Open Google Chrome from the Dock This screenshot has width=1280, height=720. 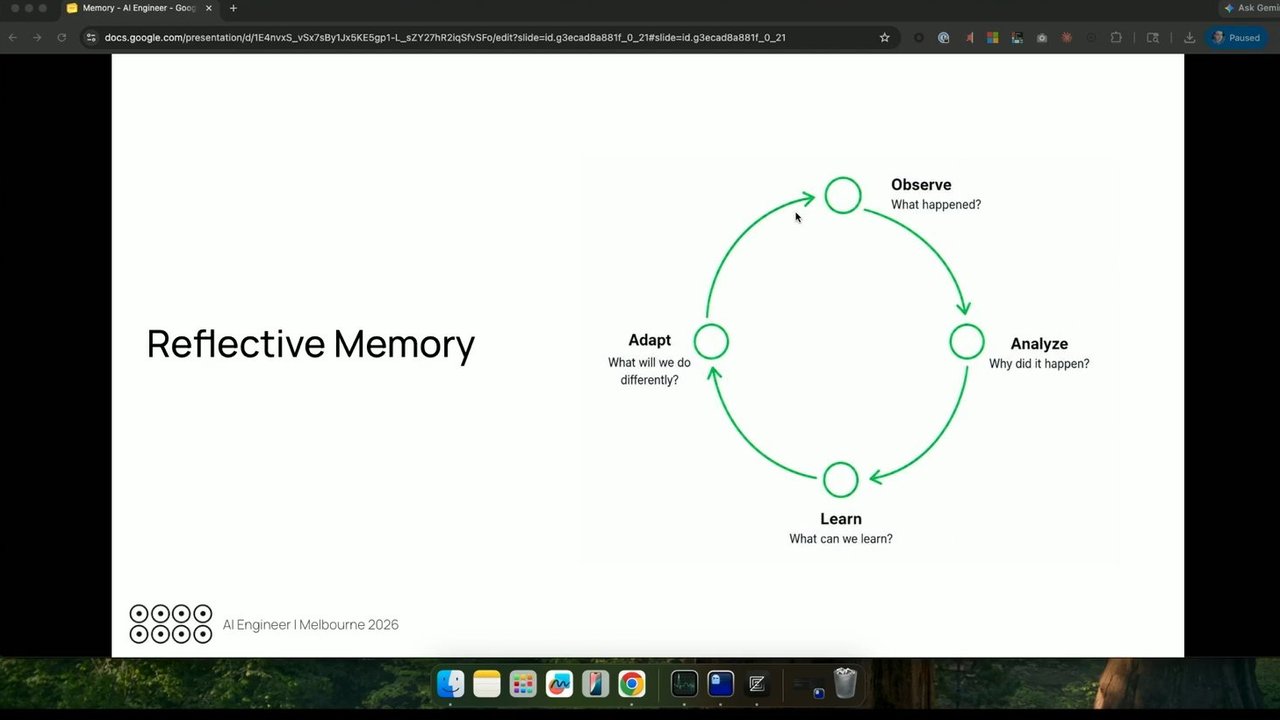coord(631,684)
